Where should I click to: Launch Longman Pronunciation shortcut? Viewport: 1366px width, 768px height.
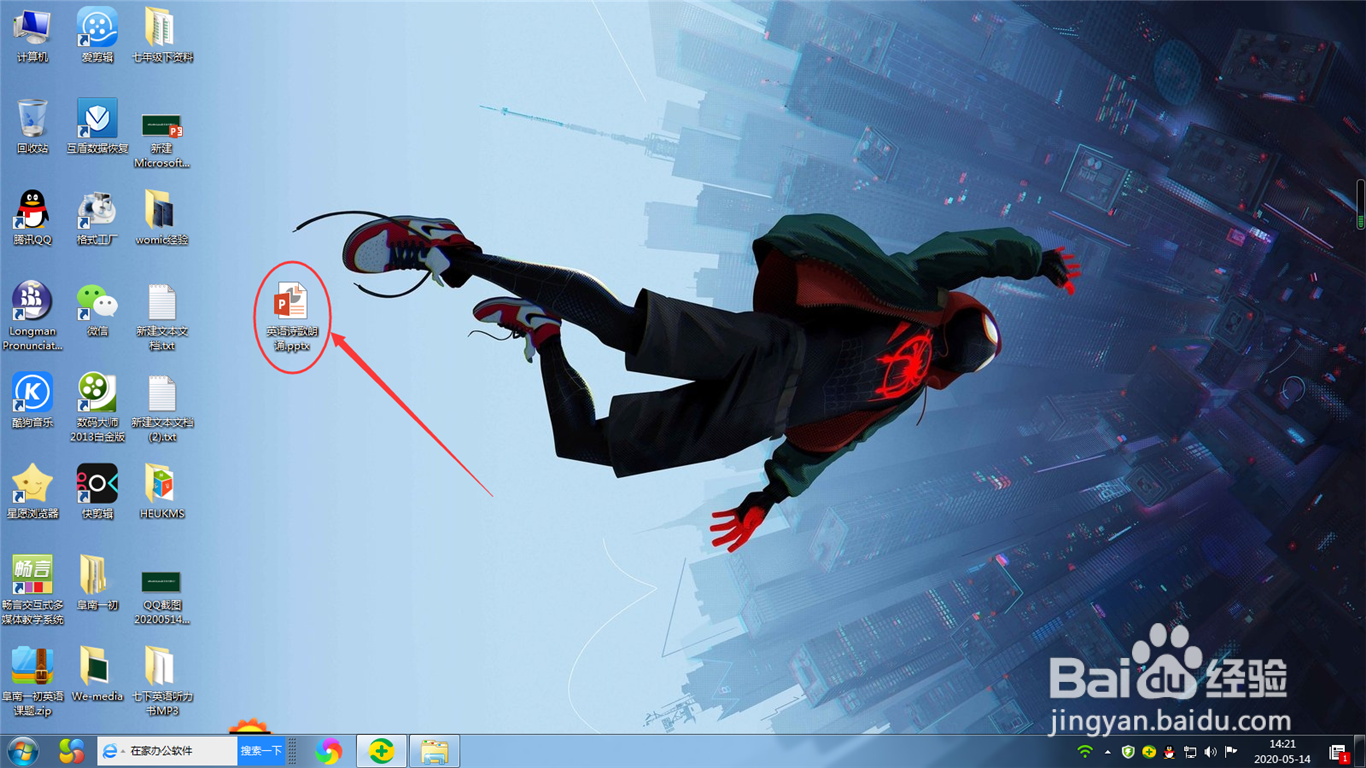point(33,316)
